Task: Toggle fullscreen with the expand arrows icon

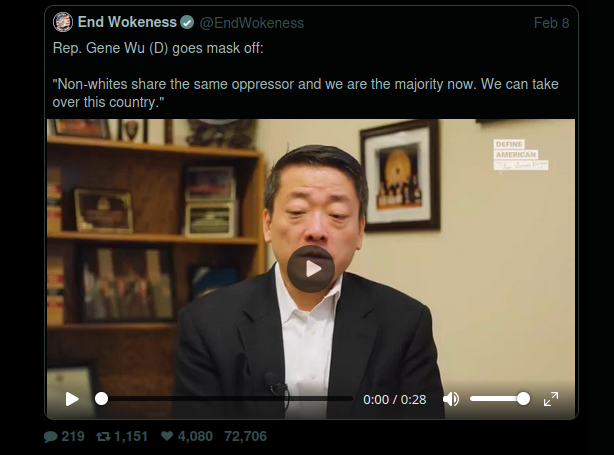Action: 551,399
